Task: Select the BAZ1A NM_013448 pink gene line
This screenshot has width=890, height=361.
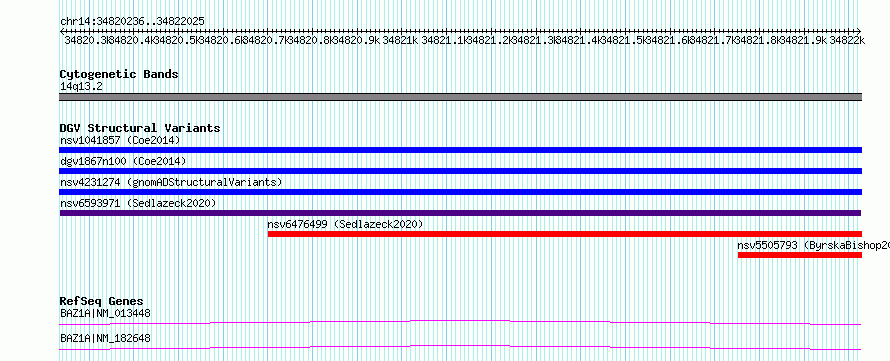Action: pos(460,322)
